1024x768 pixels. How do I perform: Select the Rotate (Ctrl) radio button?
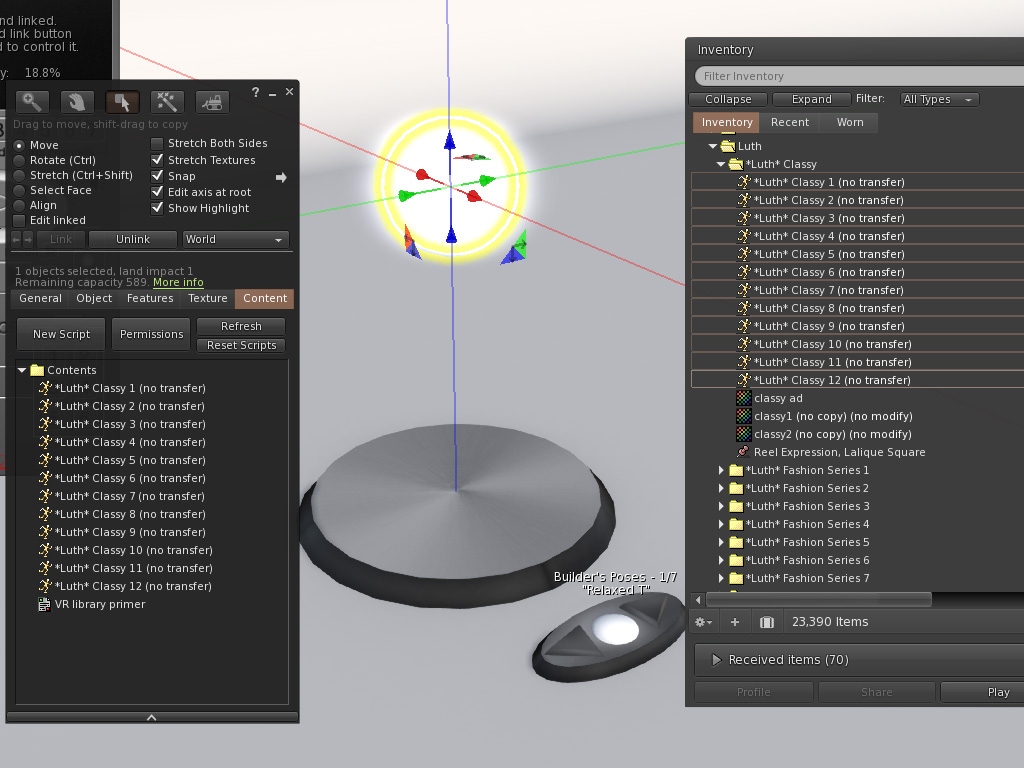tap(20, 160)
